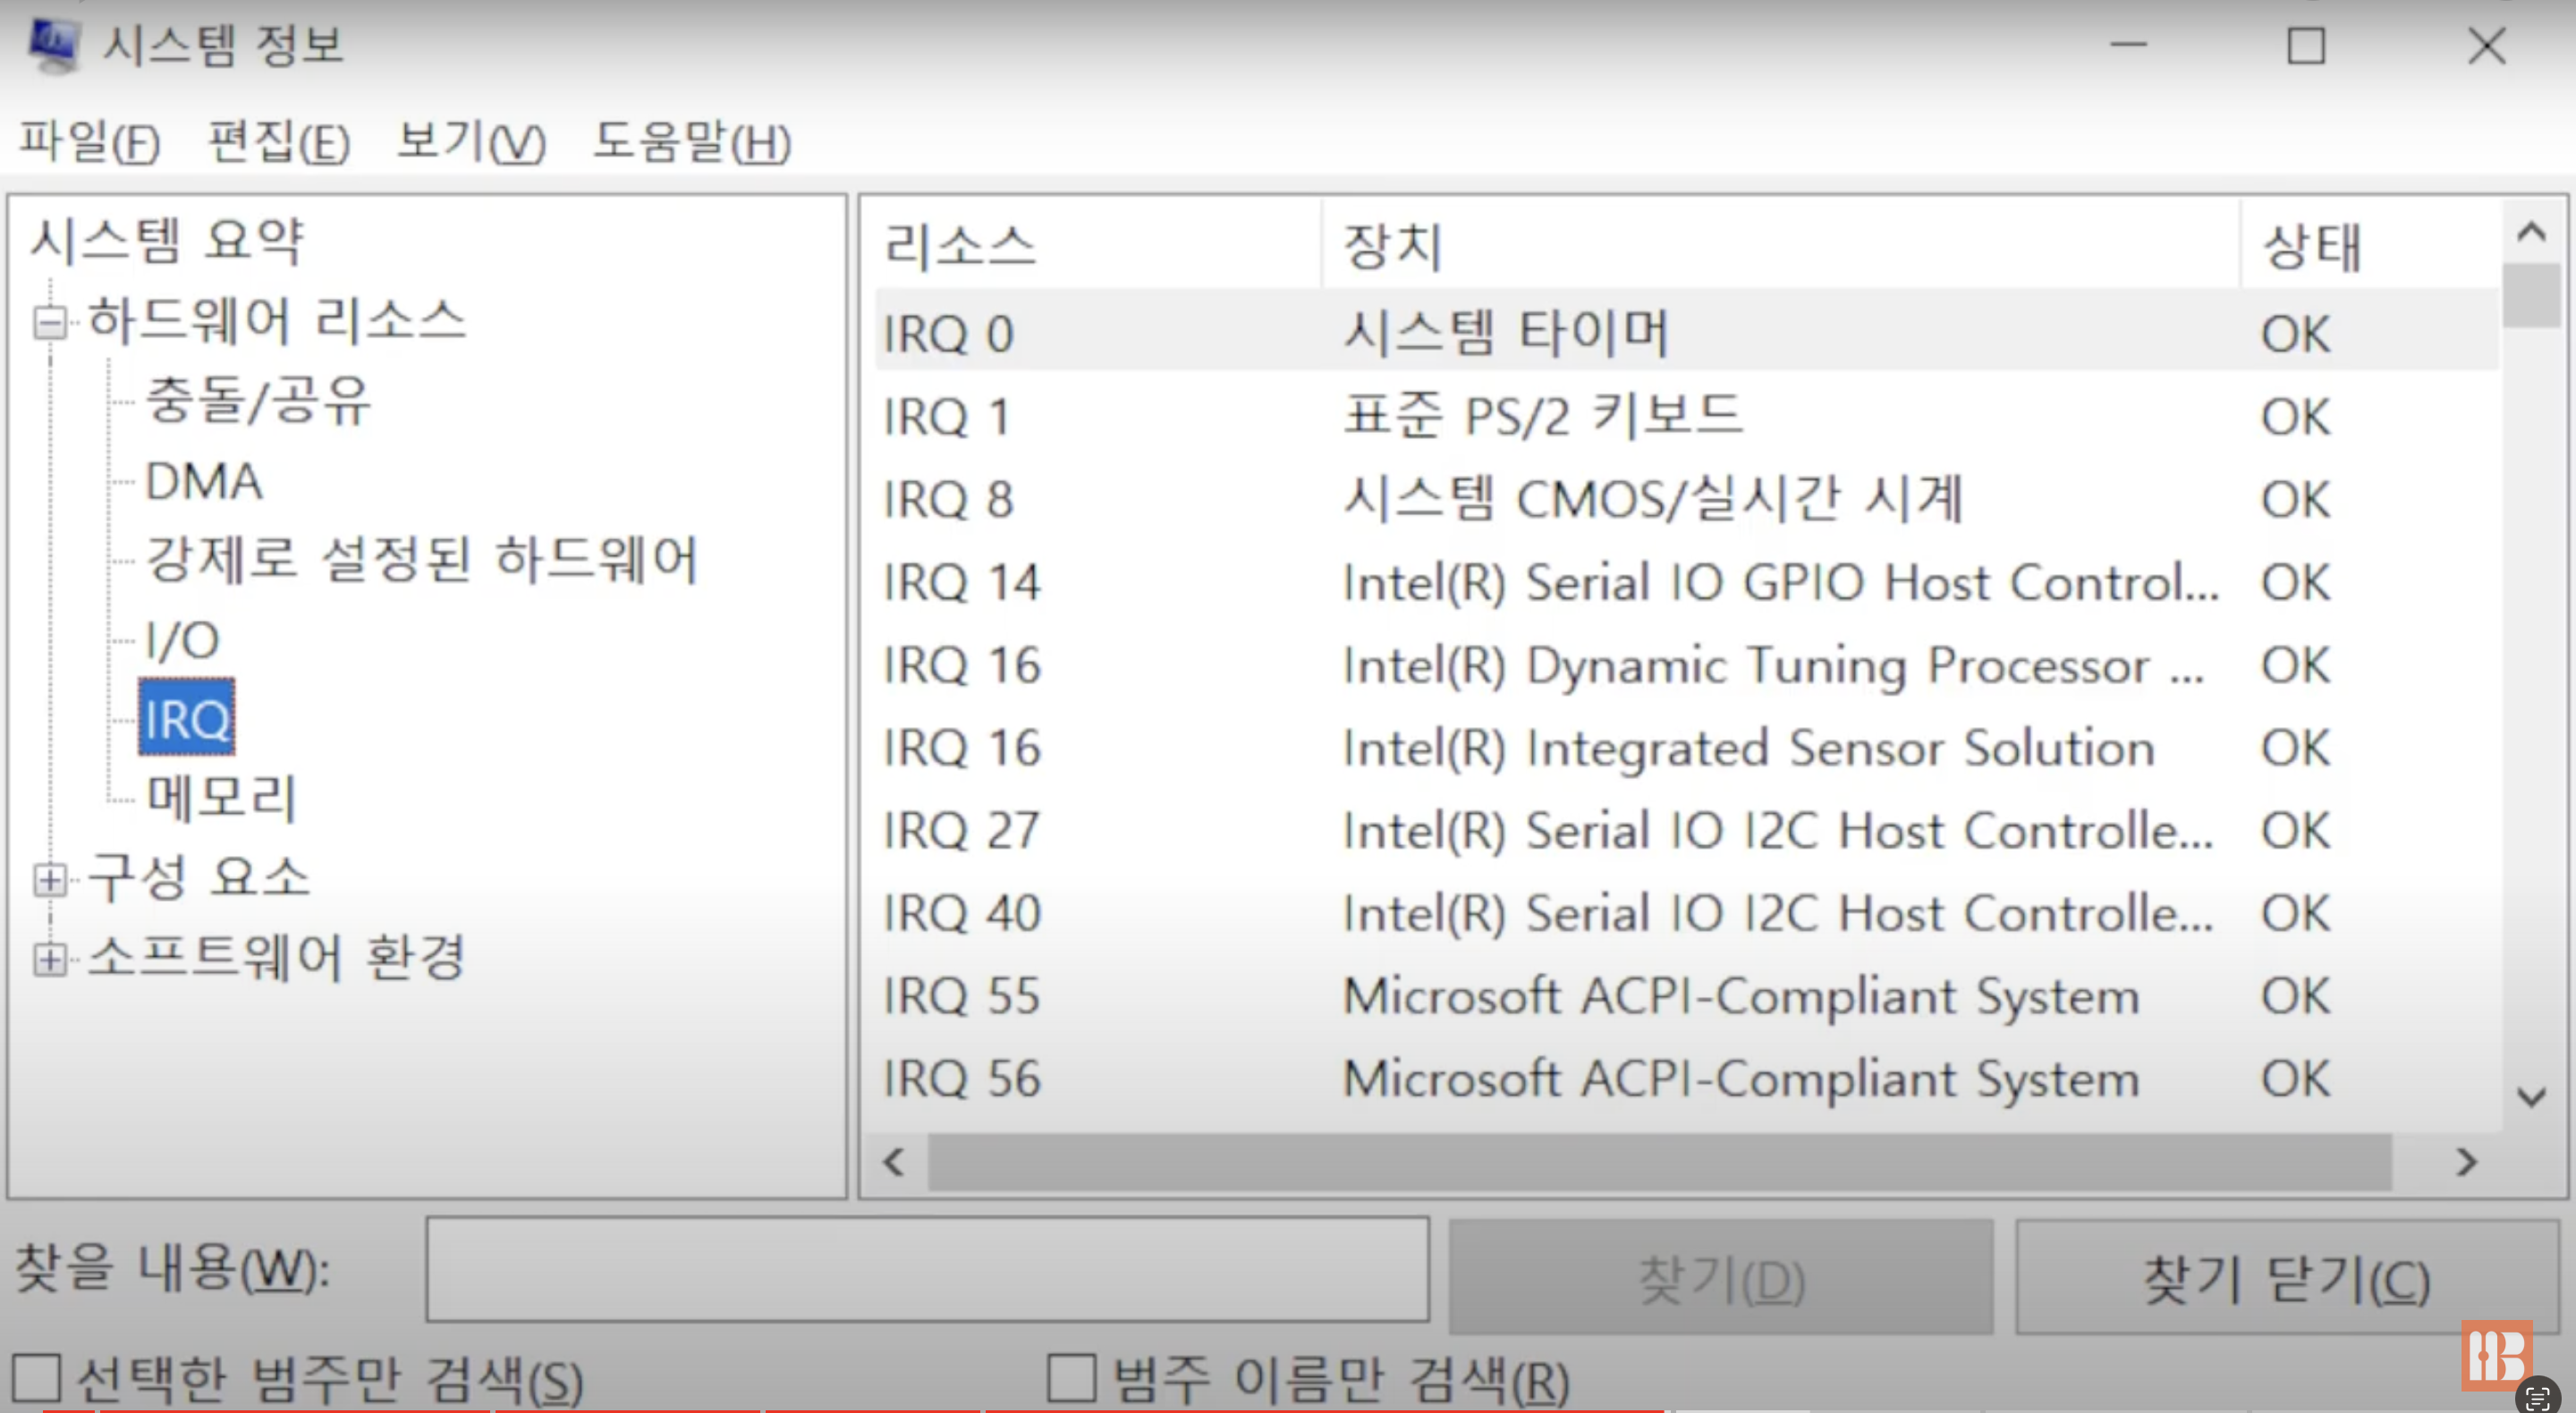Select 소프트웨어 환경 label in tree

point(277,957)
